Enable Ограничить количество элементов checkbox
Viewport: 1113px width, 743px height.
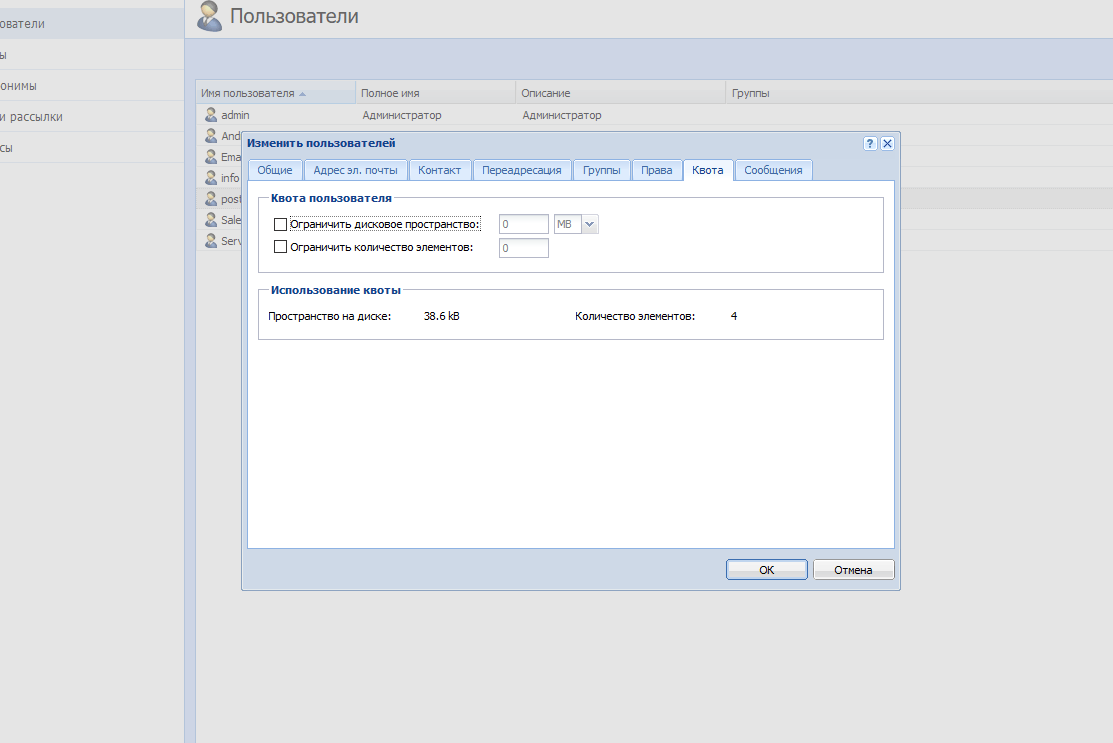(x=280, y=247)
